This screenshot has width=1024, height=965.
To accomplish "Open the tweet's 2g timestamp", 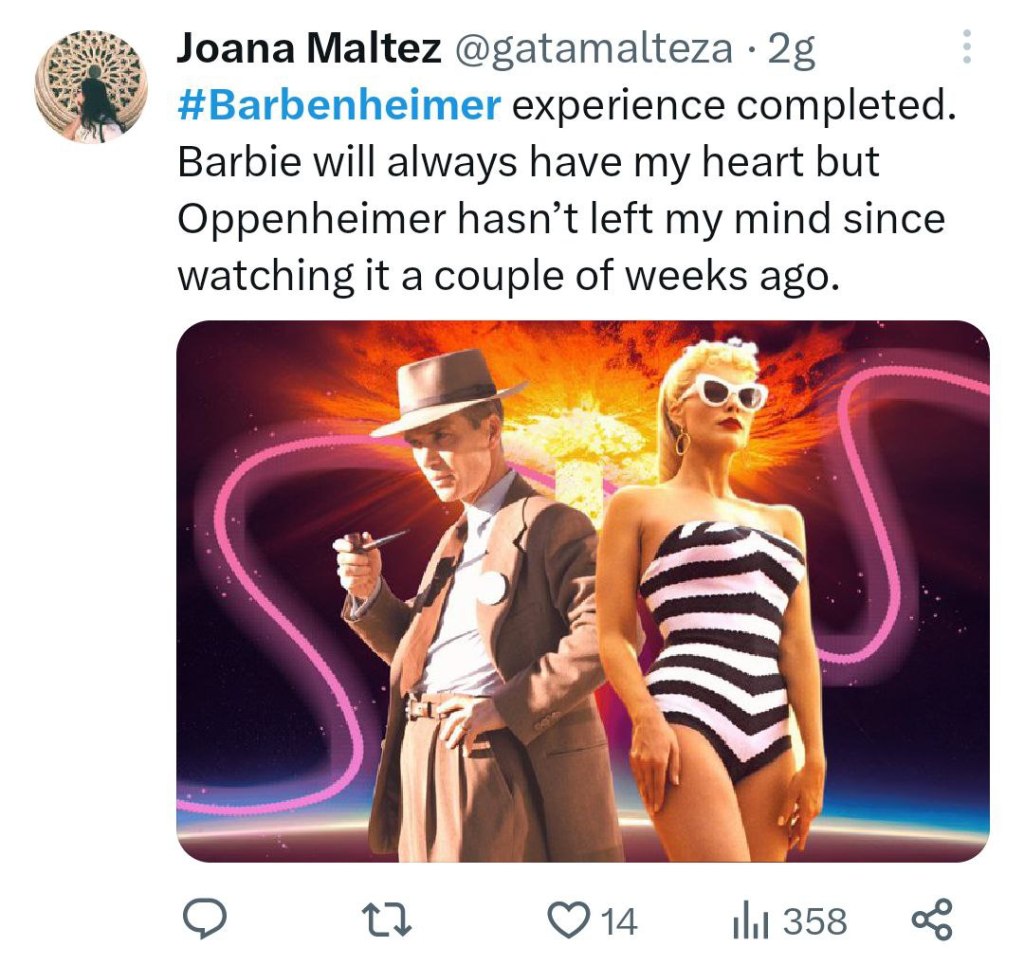I will pyautogui.click(x=791, y=48).
